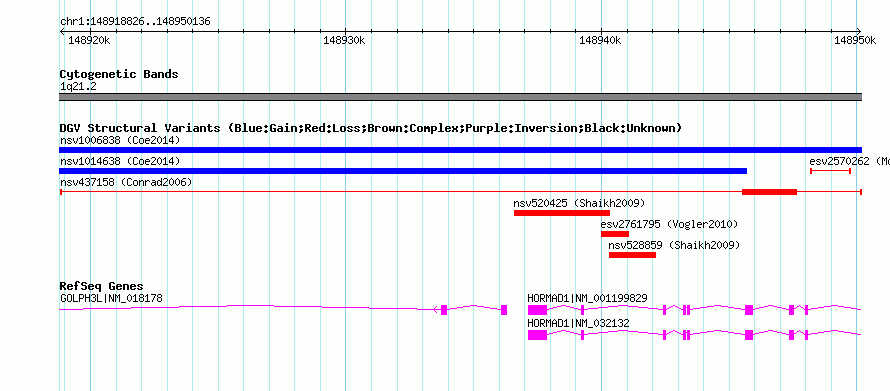Click the 148940k ruler position
This screenshot has width=890, height=391.
(600, 40)
